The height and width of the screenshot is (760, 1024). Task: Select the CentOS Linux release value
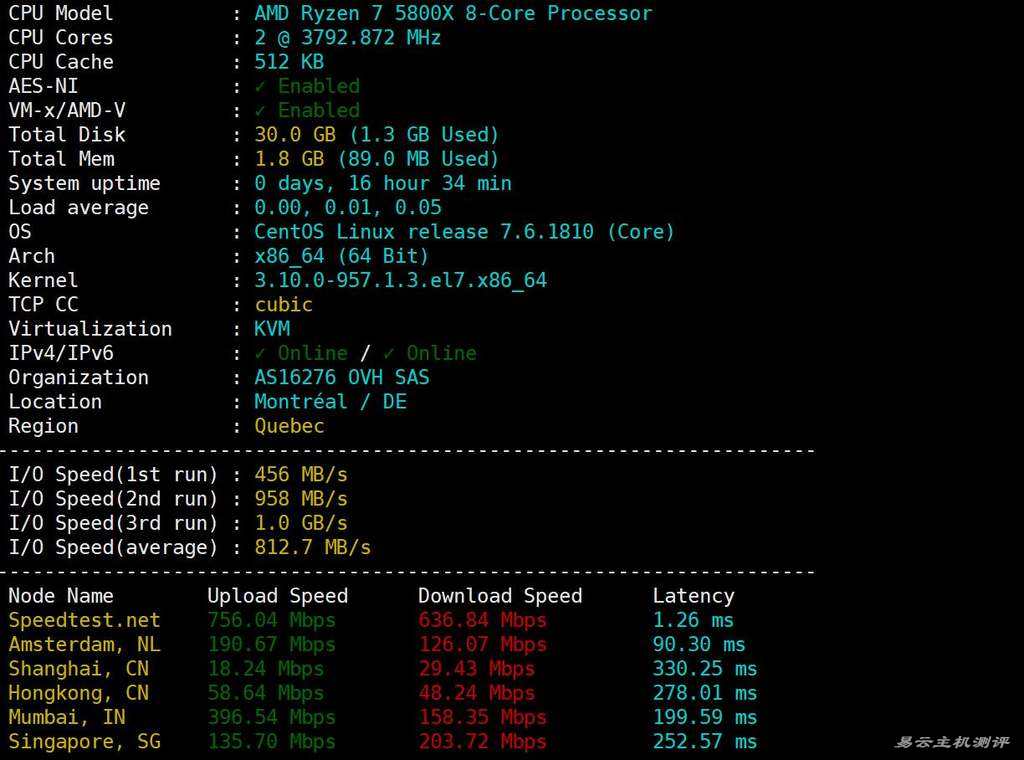[464, 231]
